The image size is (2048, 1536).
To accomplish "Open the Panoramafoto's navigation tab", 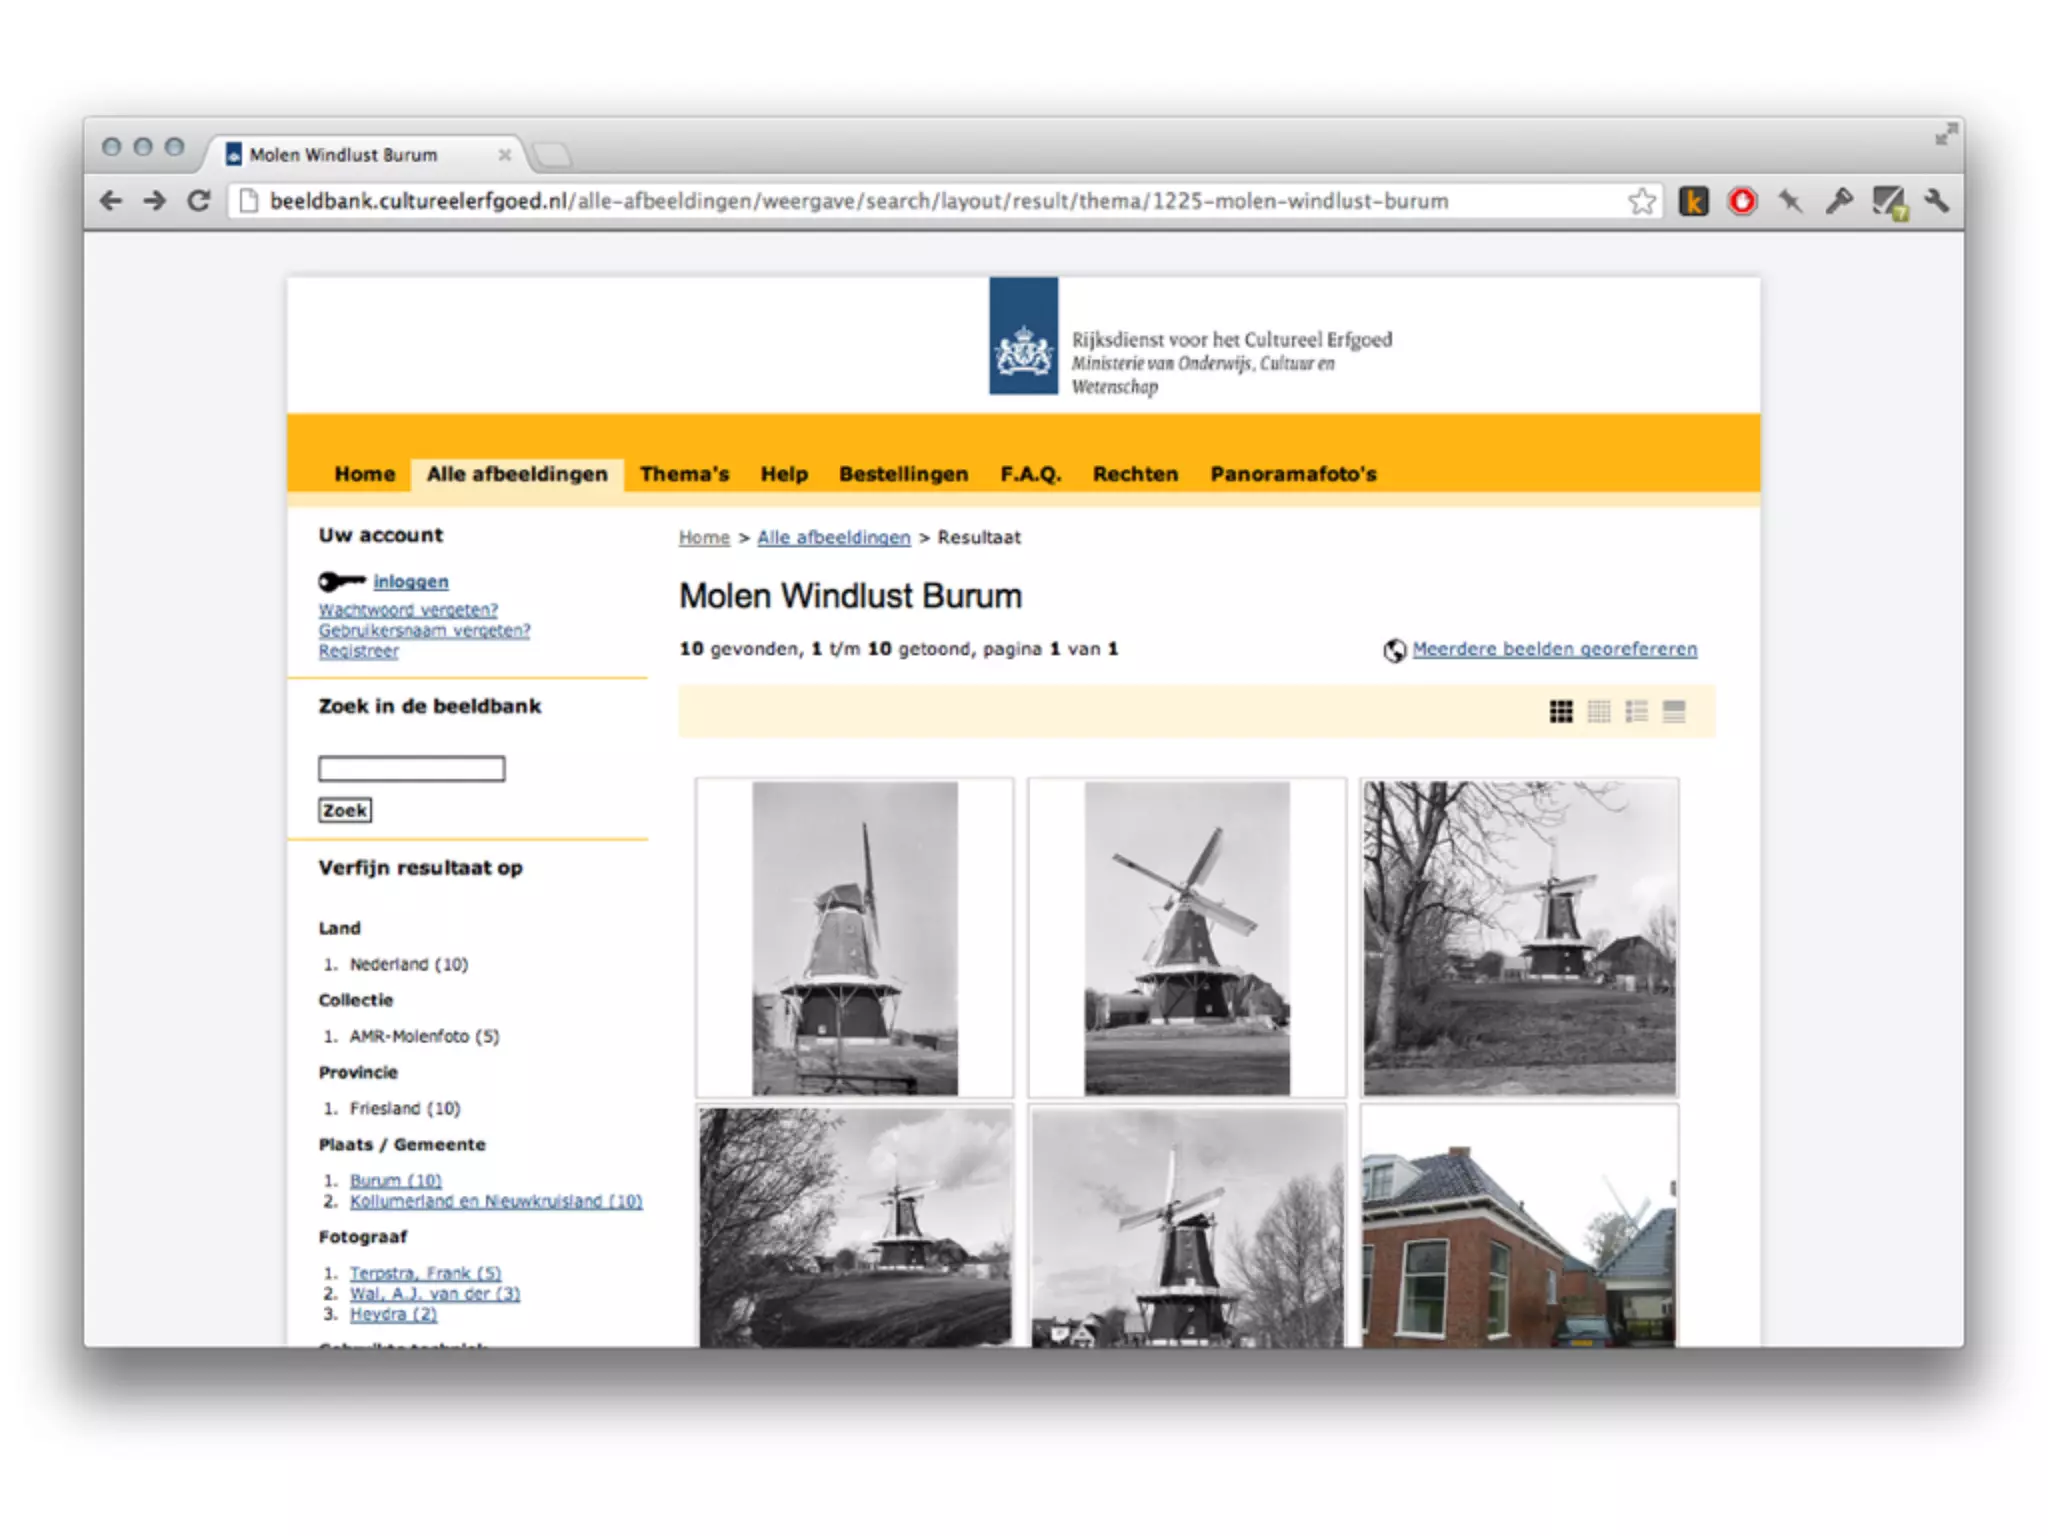I will click(1292, 474).
